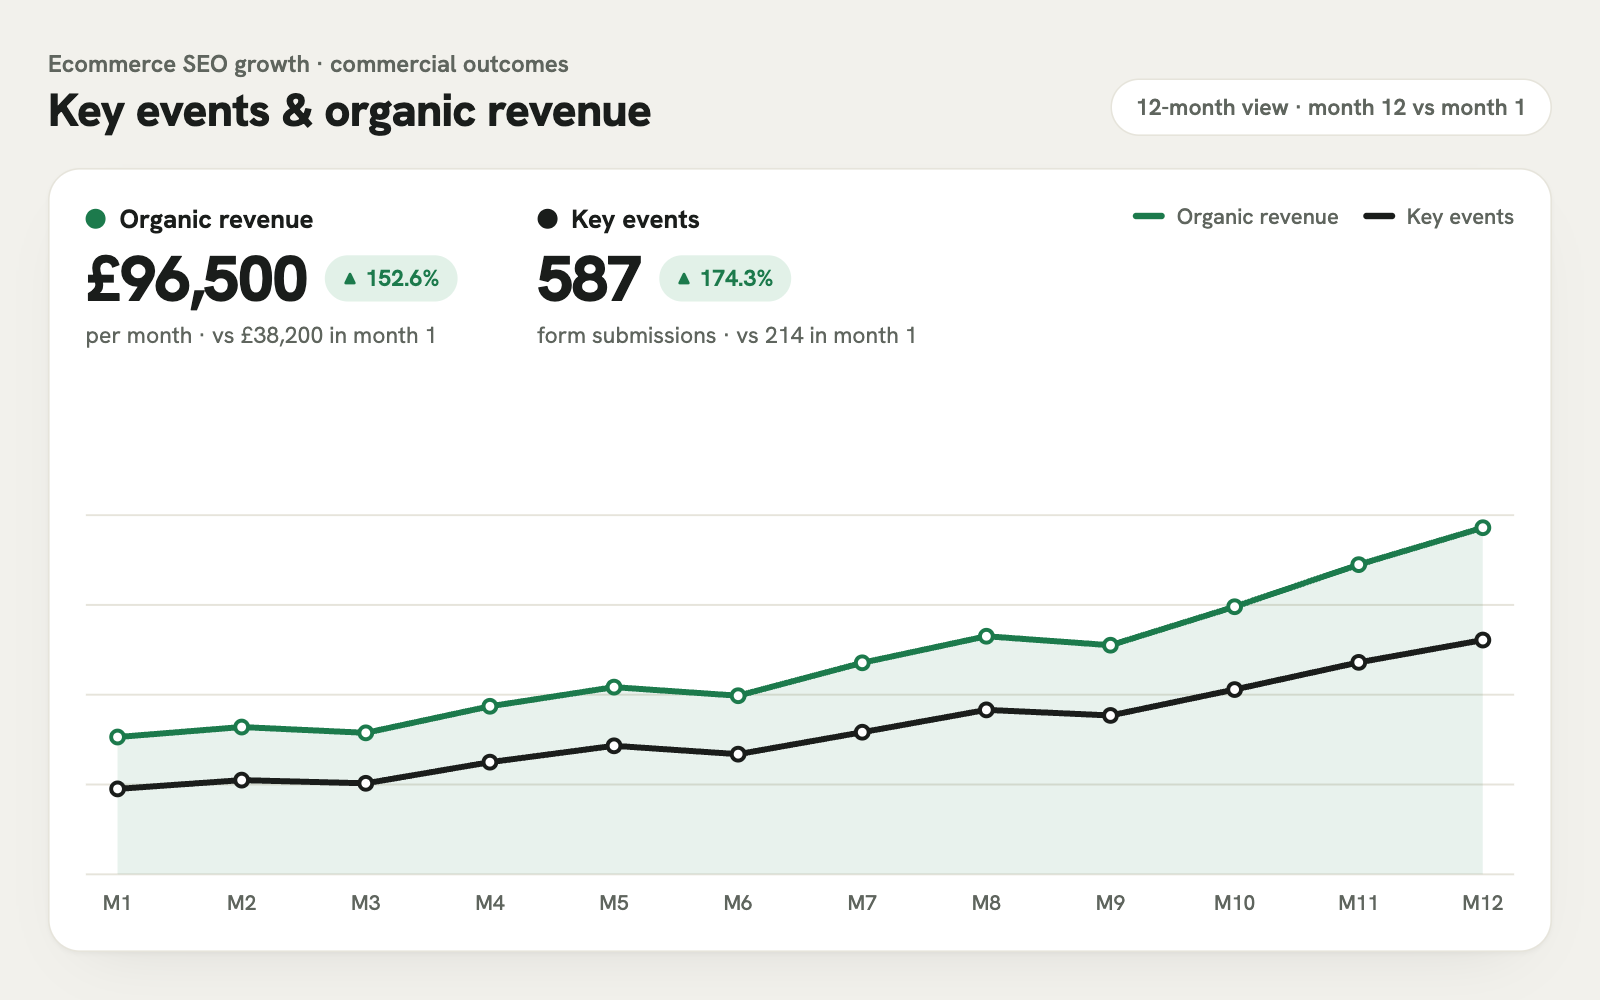Click 'Ecommerce SEO growth · commercial outcomes' subtitle
The image size is (1600, 1000).
pyautogui.click(x=308, y=64)
